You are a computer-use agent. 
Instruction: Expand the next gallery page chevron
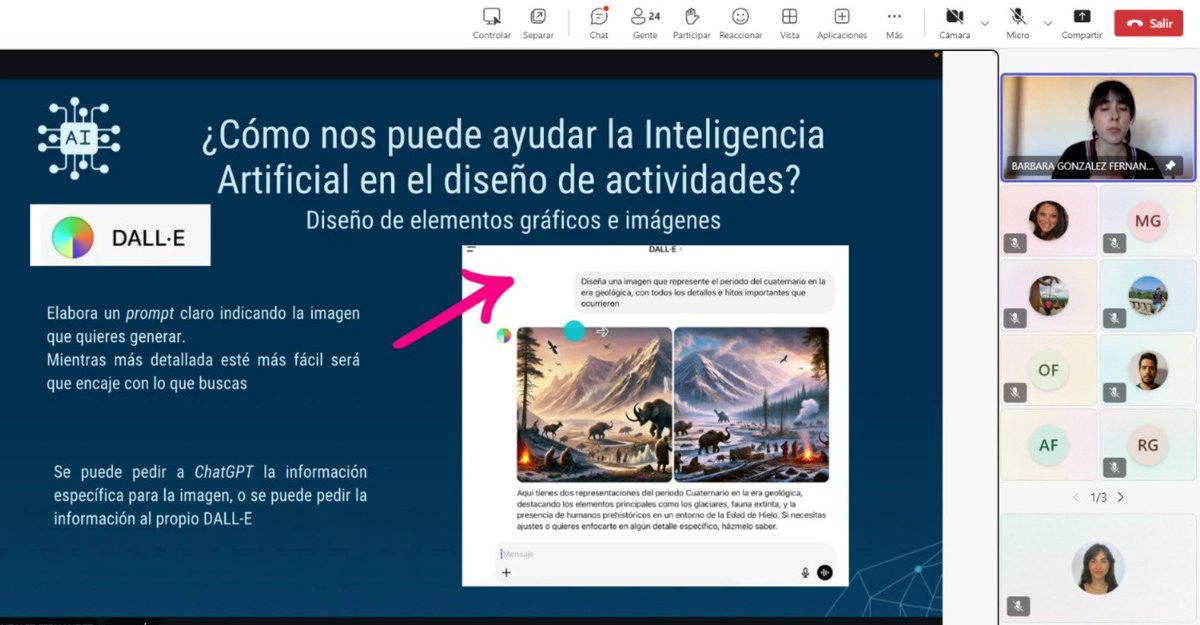(1121, 496)
